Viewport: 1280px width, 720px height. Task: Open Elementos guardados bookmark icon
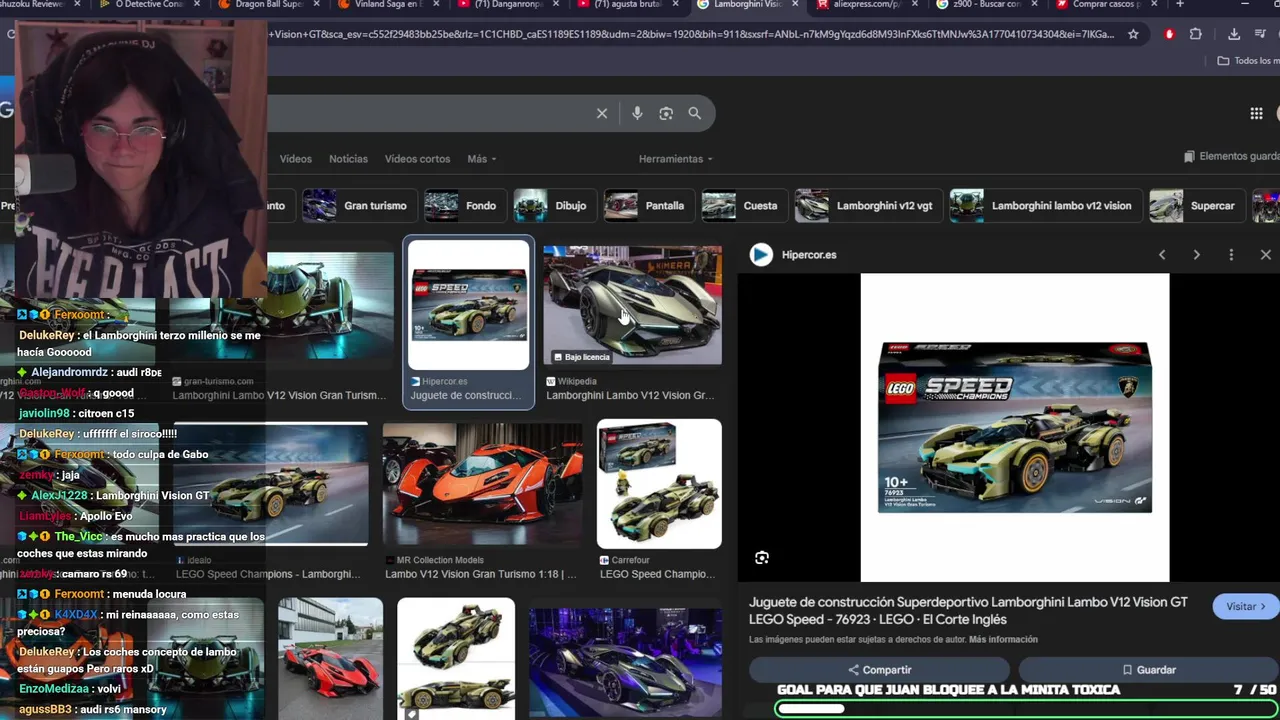(x=1189, y=157)
